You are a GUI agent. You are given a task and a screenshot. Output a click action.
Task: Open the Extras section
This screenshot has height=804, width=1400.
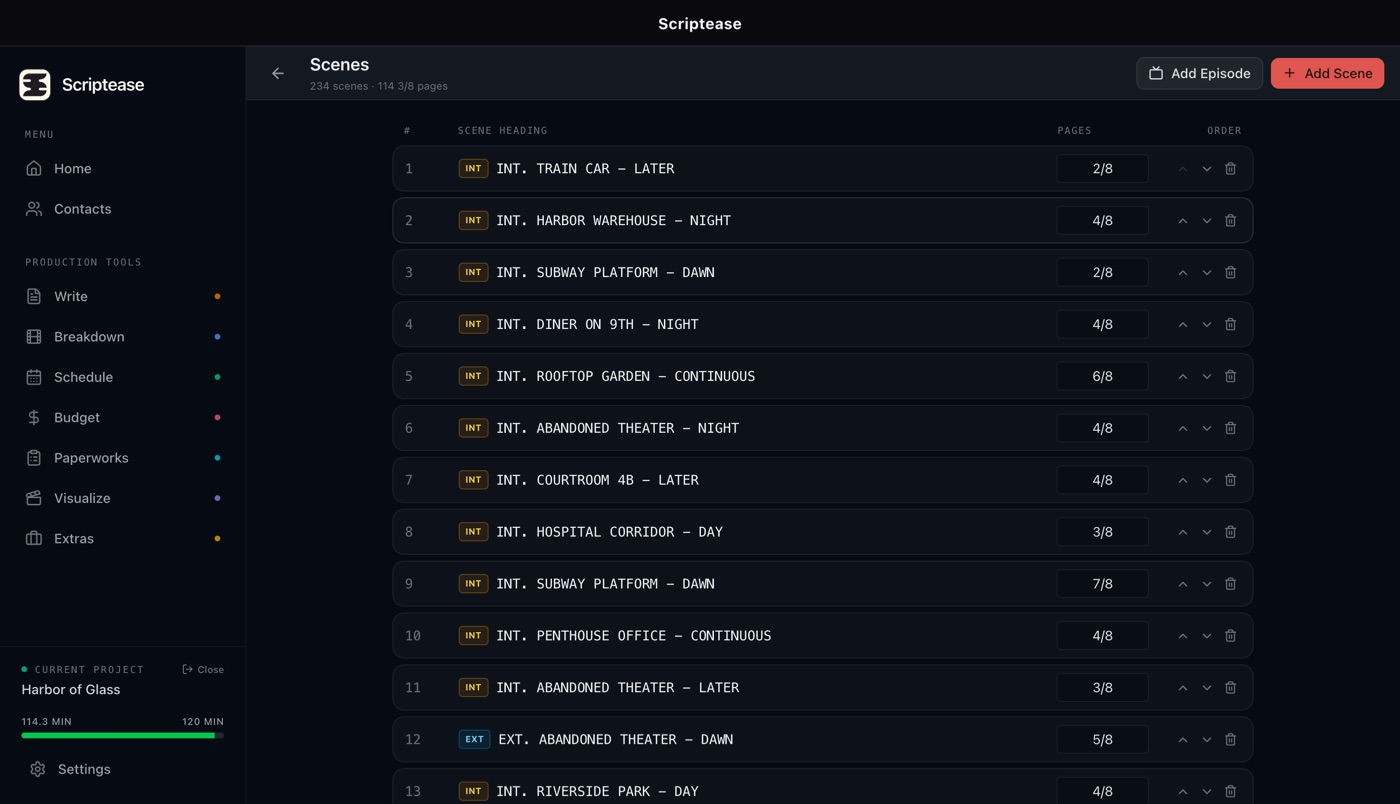pyautogui.click(x=123, y=539)
